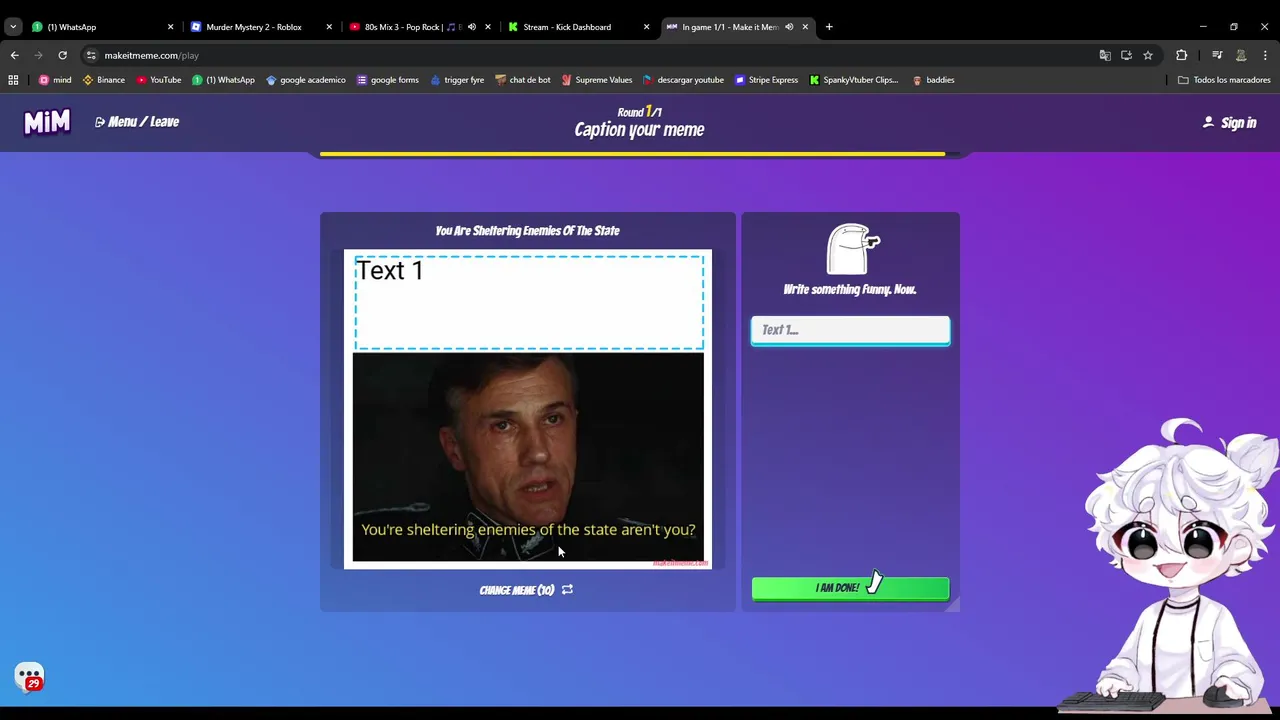The image size is (1280, 720).
Task: Open chat bubble icon with 29 badge
Action: [x=29, y=677]
